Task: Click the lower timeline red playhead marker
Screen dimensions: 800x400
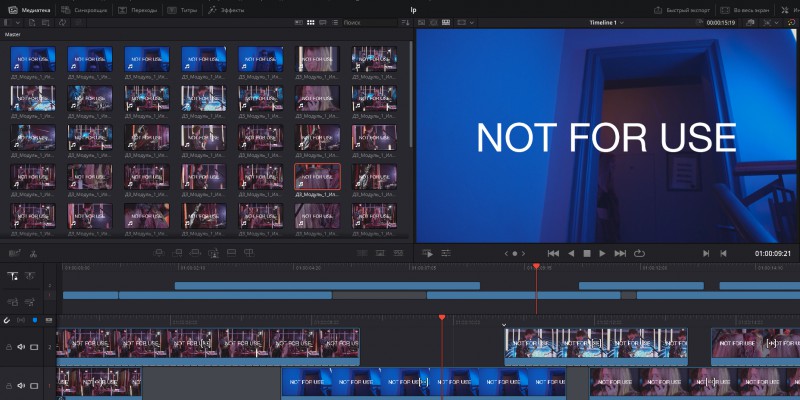Action: (x=442, y=317)
